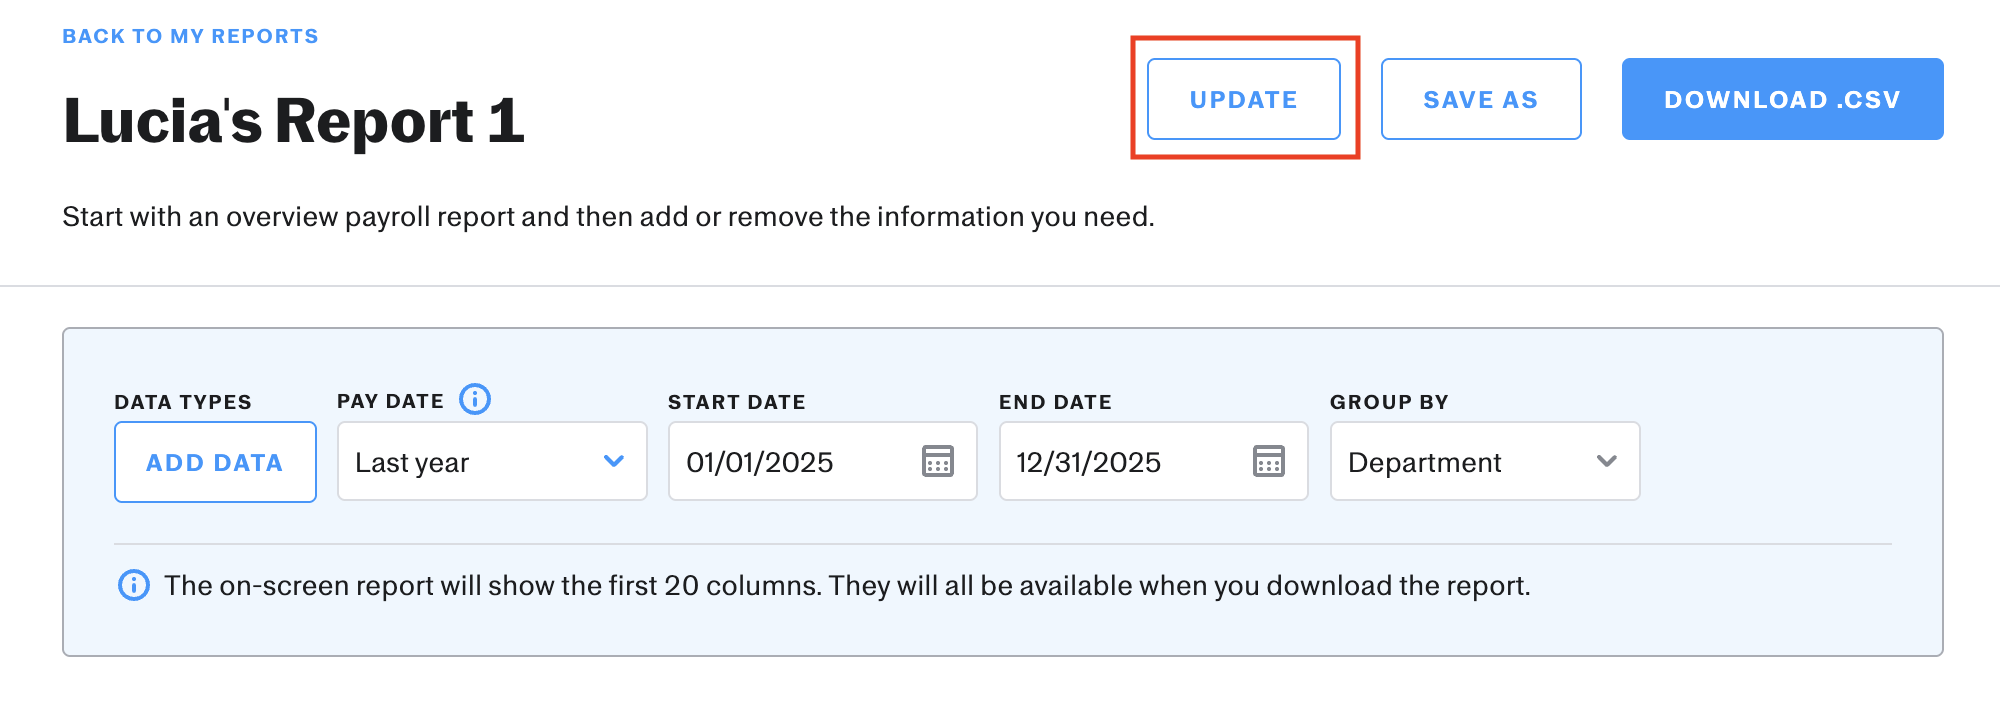
Task: Click the gray chevron in Group By dropdown
Action: pyautogui.click(x=1606, y=461)
